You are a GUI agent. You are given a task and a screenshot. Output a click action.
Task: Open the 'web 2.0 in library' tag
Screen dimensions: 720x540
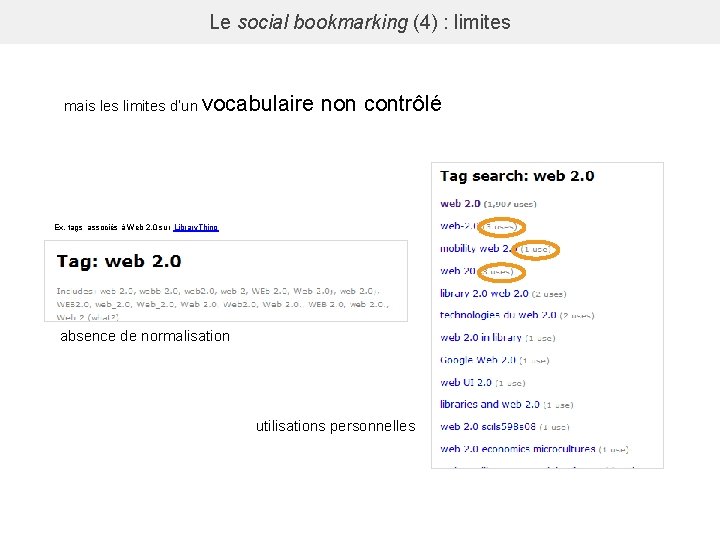(481, 338)
